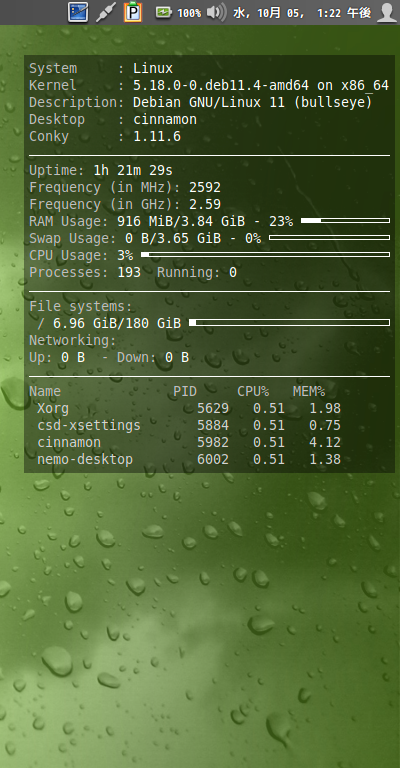Click the battery status icon
Viewport: 400px width, 768px height.
(x=164, y=13)
